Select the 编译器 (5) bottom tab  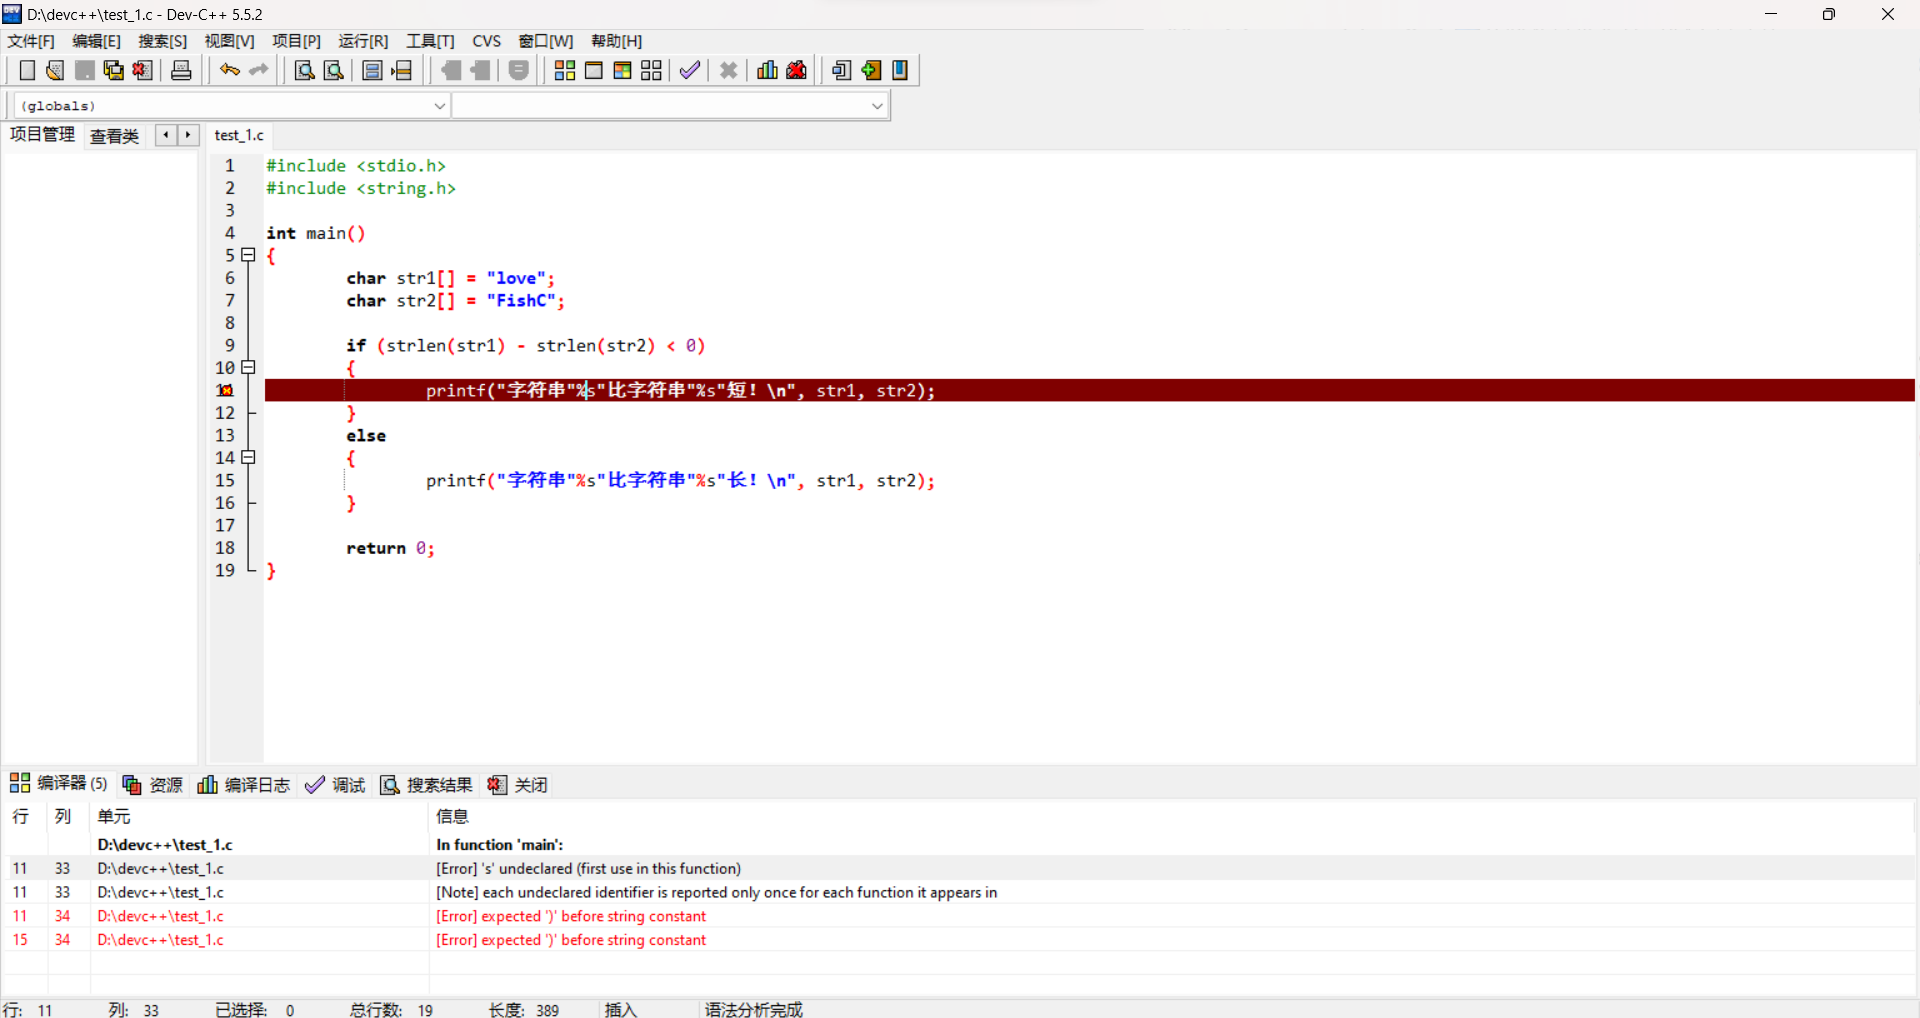coord(59,784)
